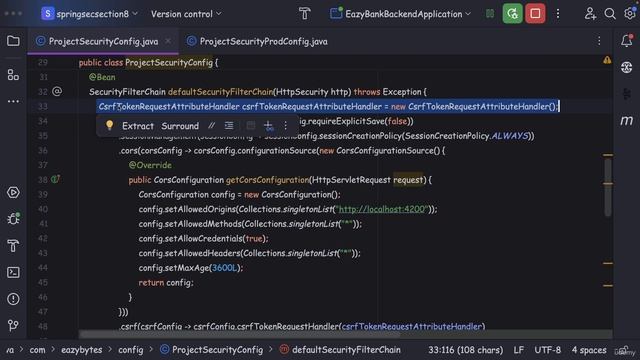This screenshot has width=640, height=360.
Task: Click line number 40 in the gutter
Action: point(42,209)
